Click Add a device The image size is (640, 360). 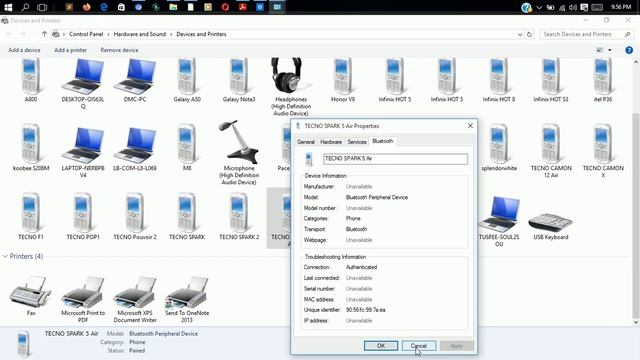coord(24,50)
